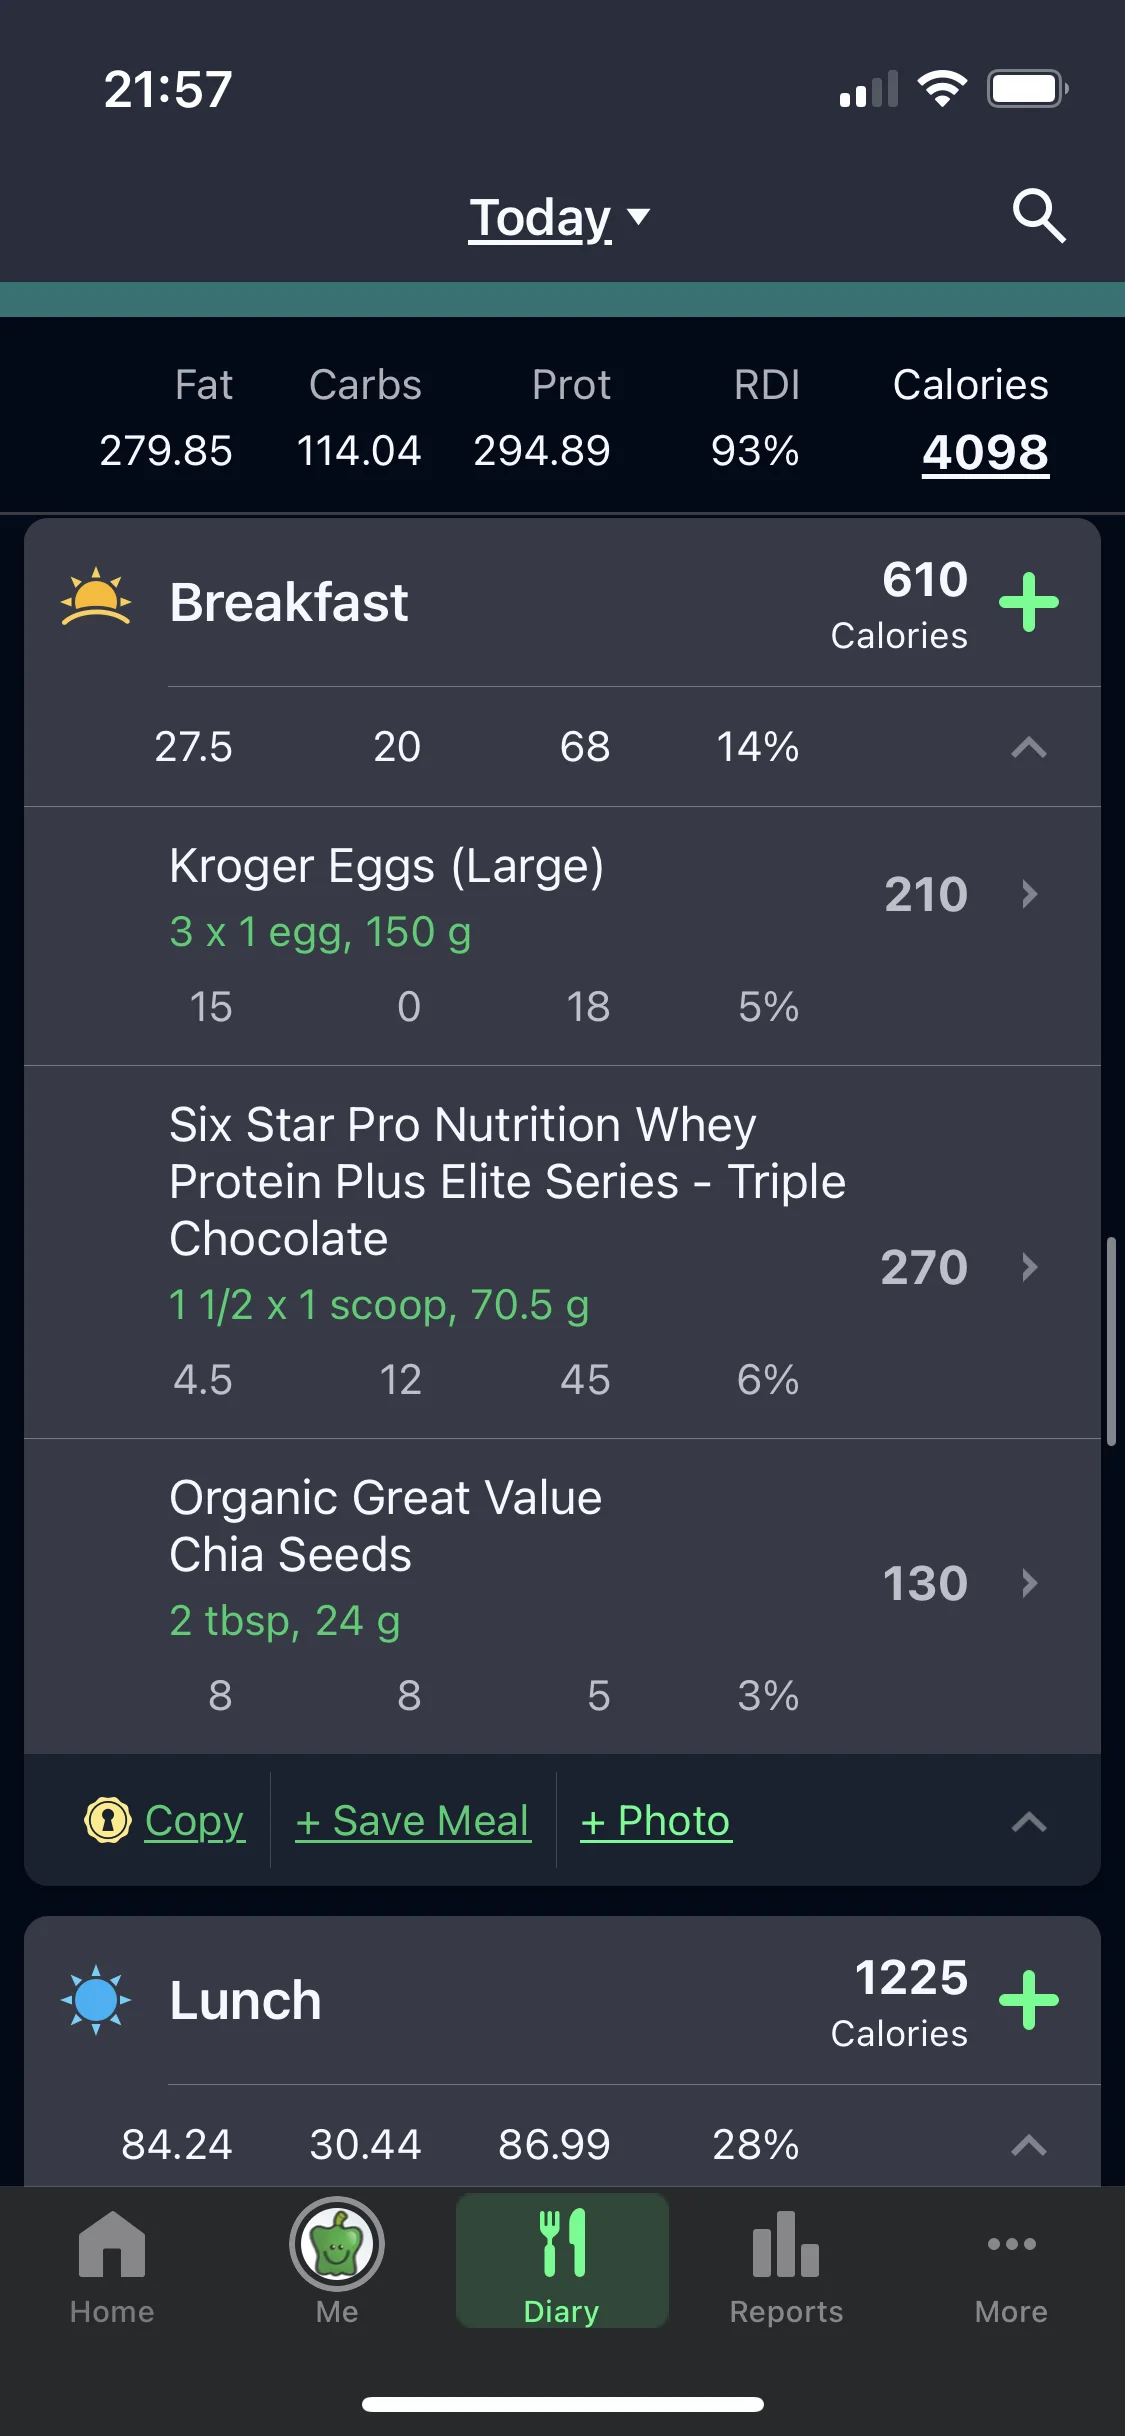The height and width of the screenshot is (2436, 1125).
Task: Open the Today date dropdown
Action: tap(560, 217)
